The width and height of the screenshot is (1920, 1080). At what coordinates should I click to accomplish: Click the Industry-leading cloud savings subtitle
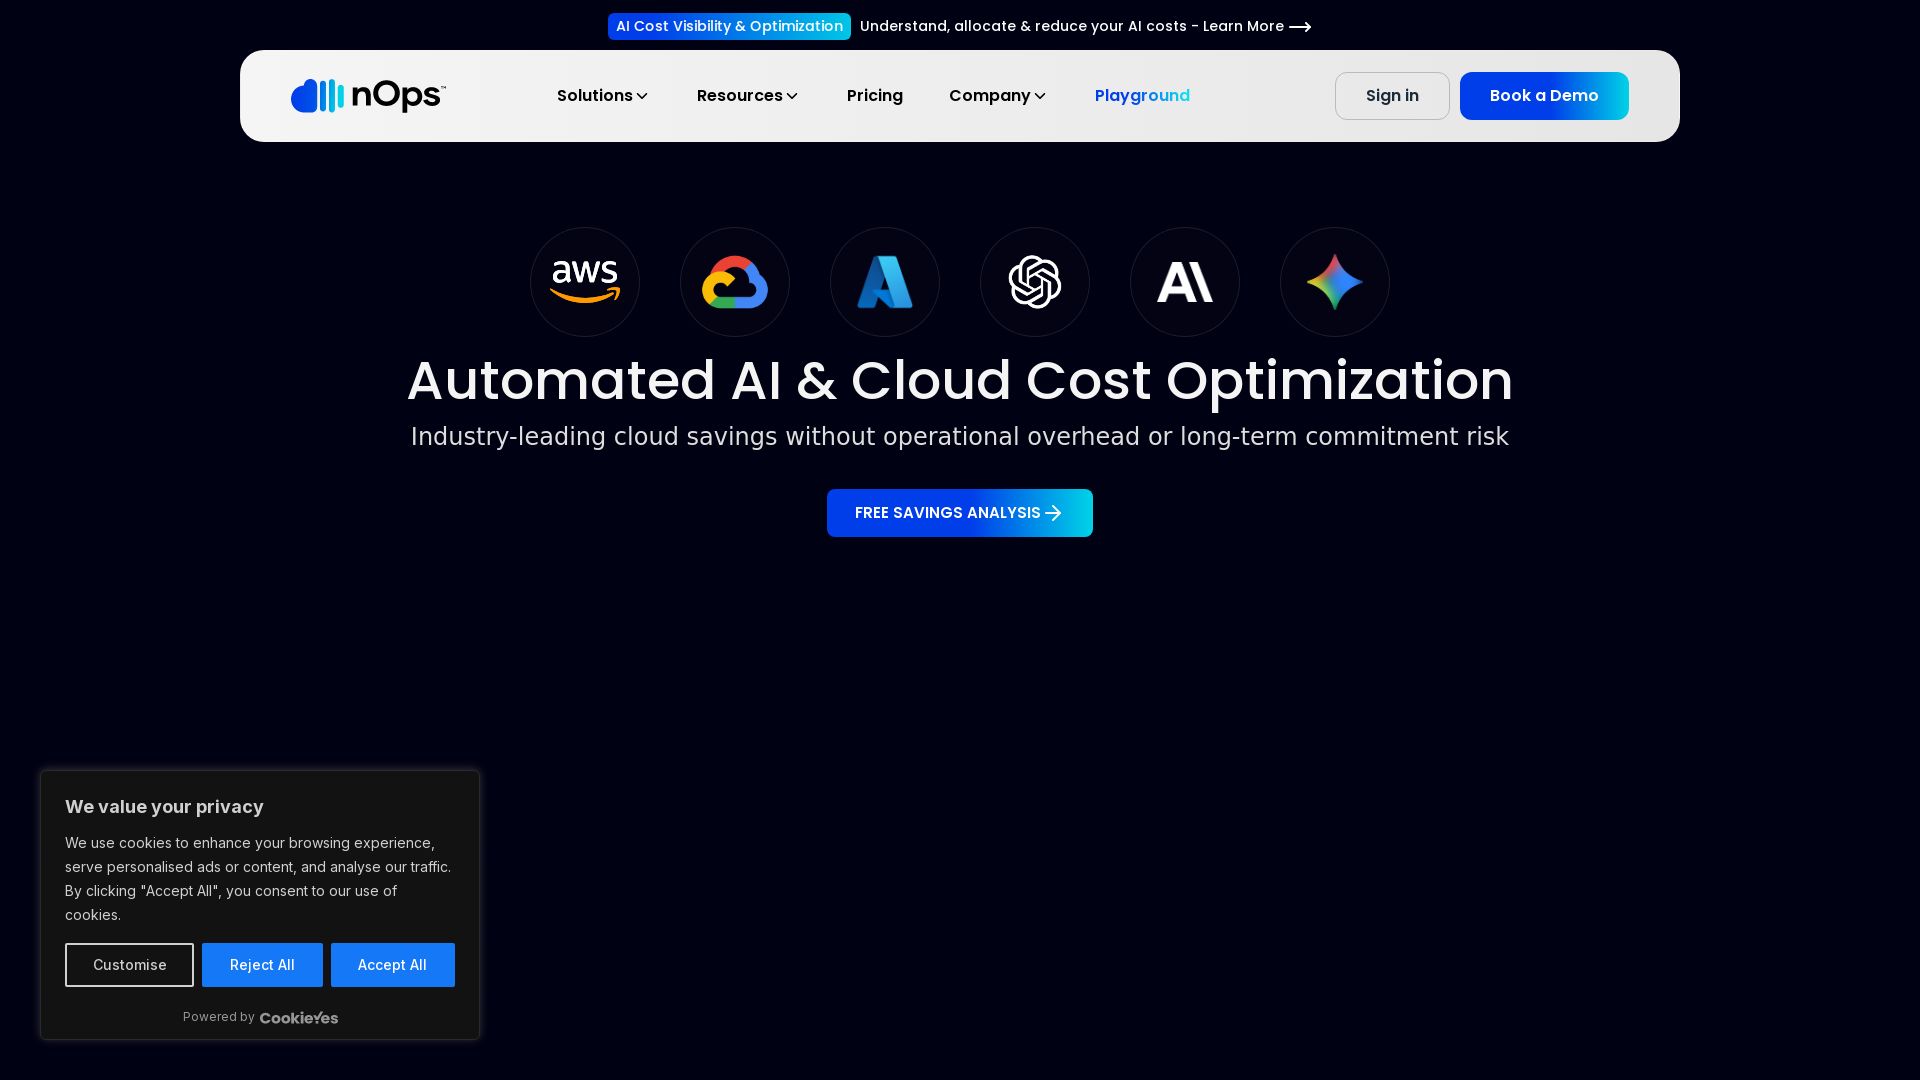960,437
